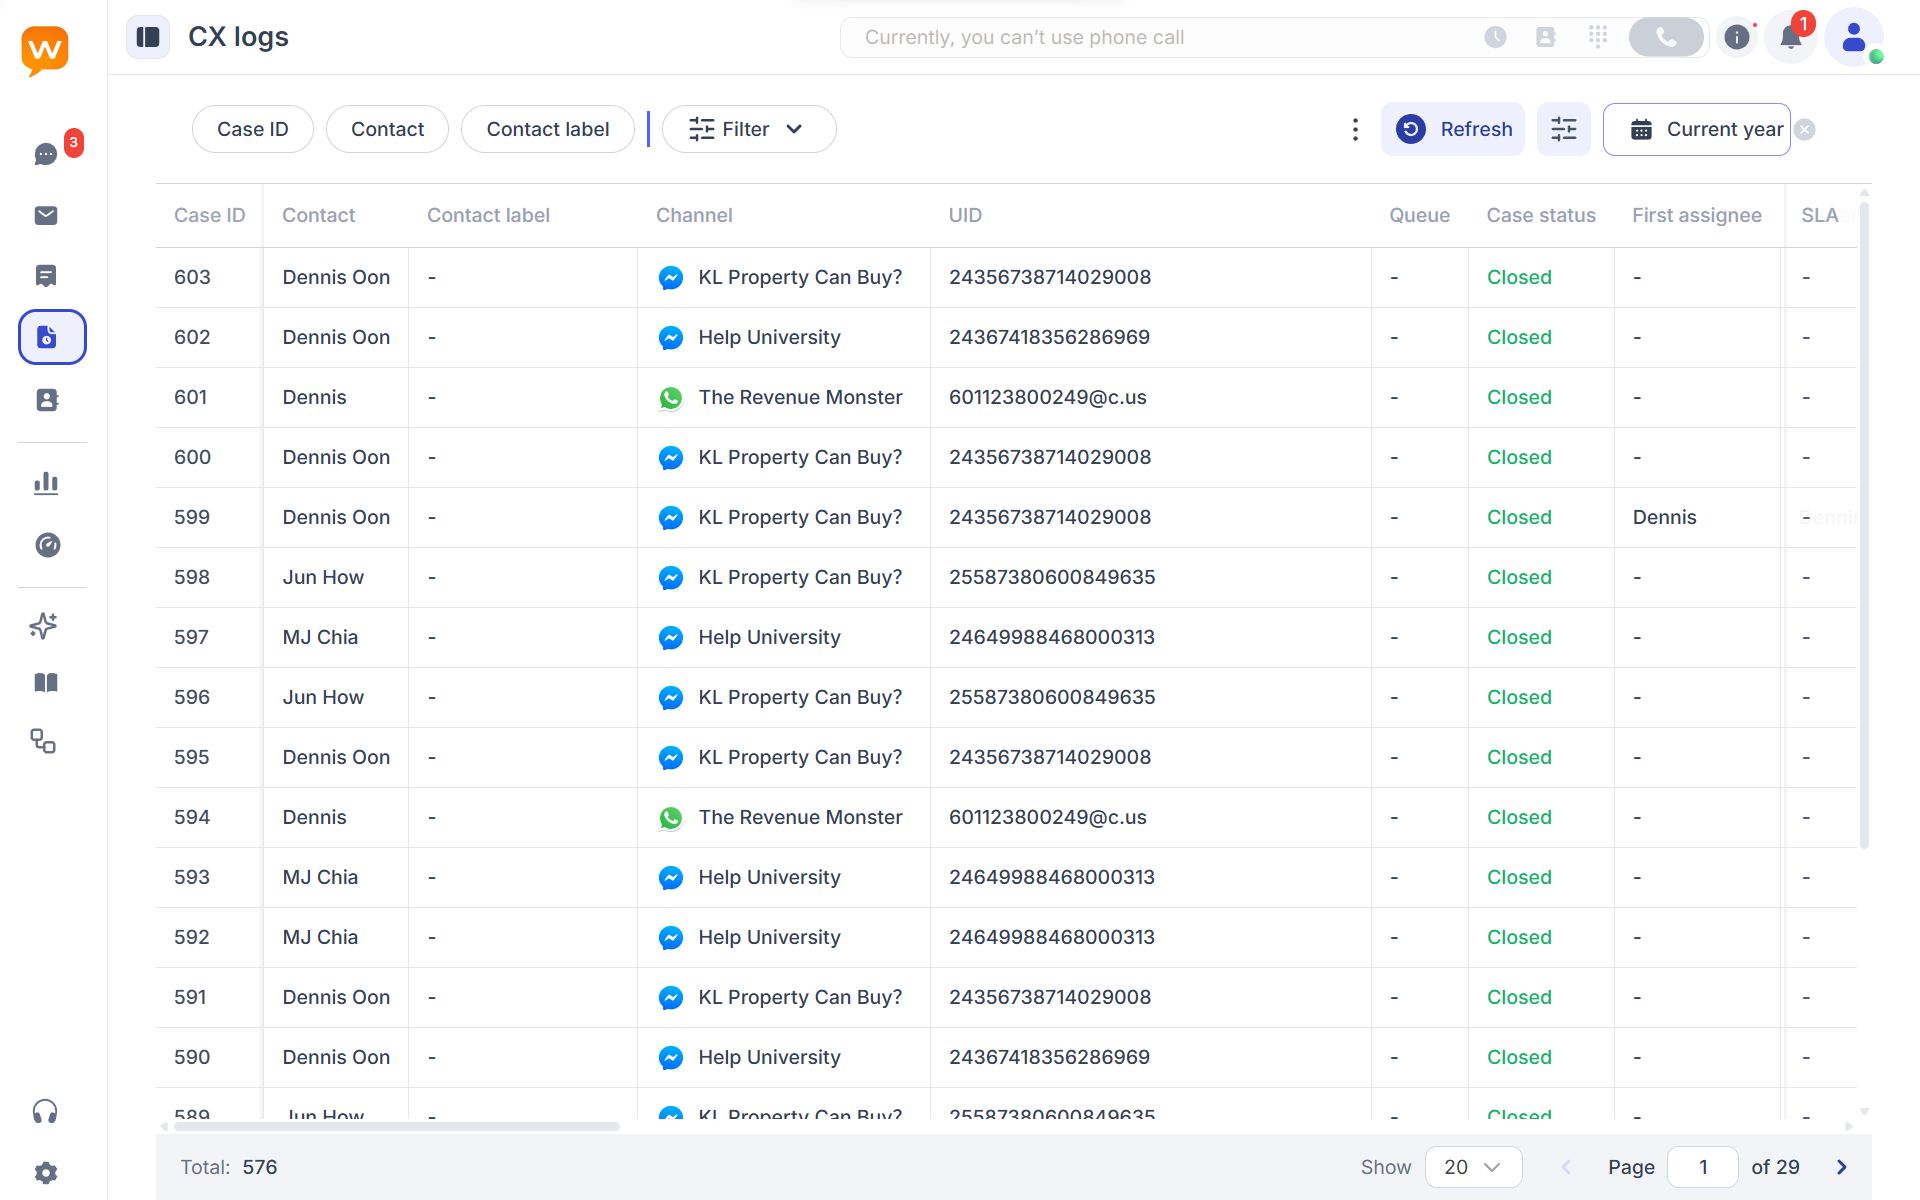Toggle the sidebar collapse button

pyautogui.click(x=148, y=37)
